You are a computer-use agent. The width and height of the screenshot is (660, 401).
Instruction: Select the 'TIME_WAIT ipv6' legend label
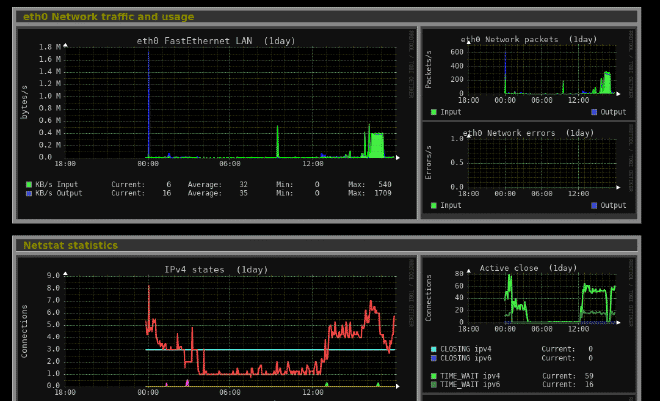coord(470,385)
